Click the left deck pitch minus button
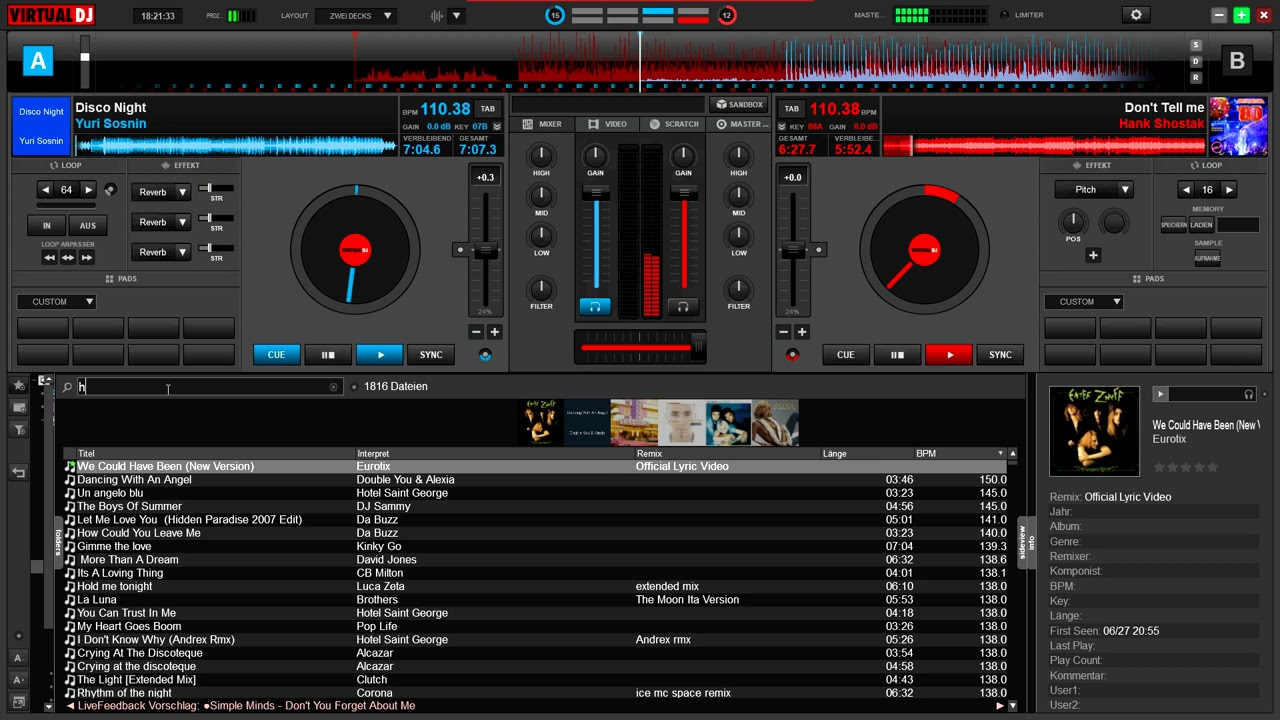This screenshot has width=1280, height=720. click(476, 332)
